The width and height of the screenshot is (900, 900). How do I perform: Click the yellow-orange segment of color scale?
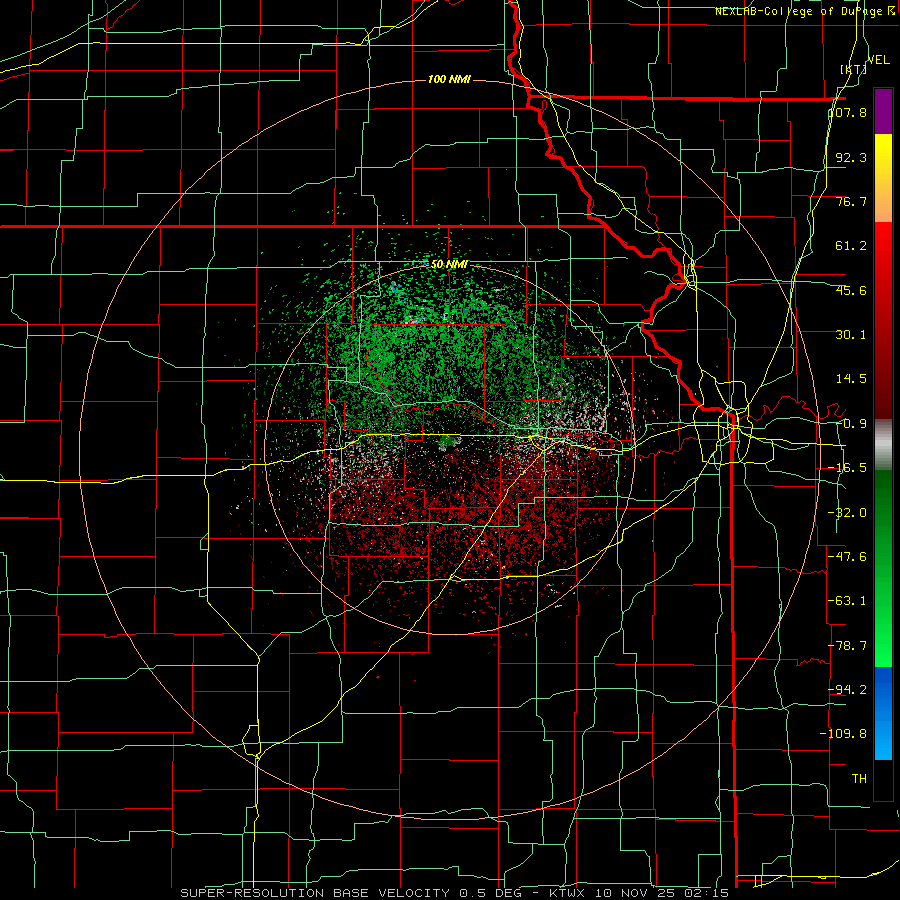(883, 178)
